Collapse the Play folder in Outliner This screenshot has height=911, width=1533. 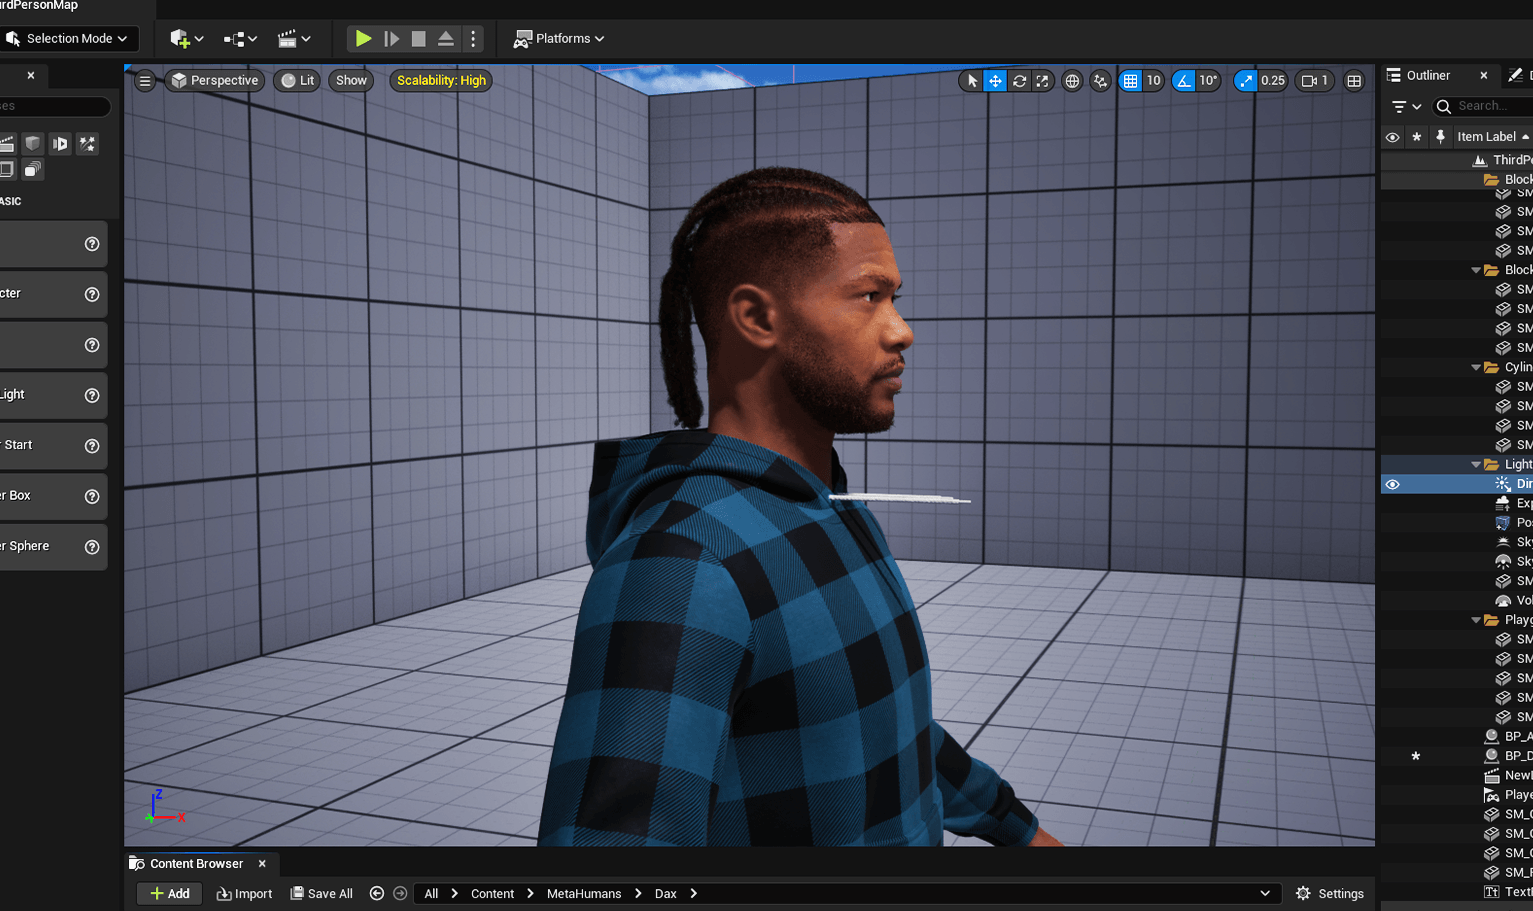(x=1476, y=620)
